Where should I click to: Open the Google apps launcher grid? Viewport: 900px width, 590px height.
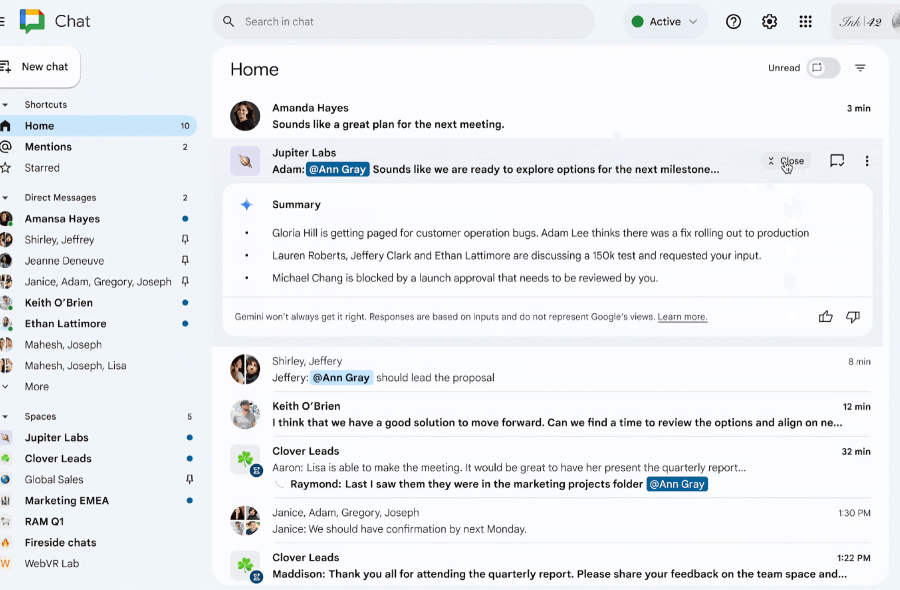coord(805,21)
